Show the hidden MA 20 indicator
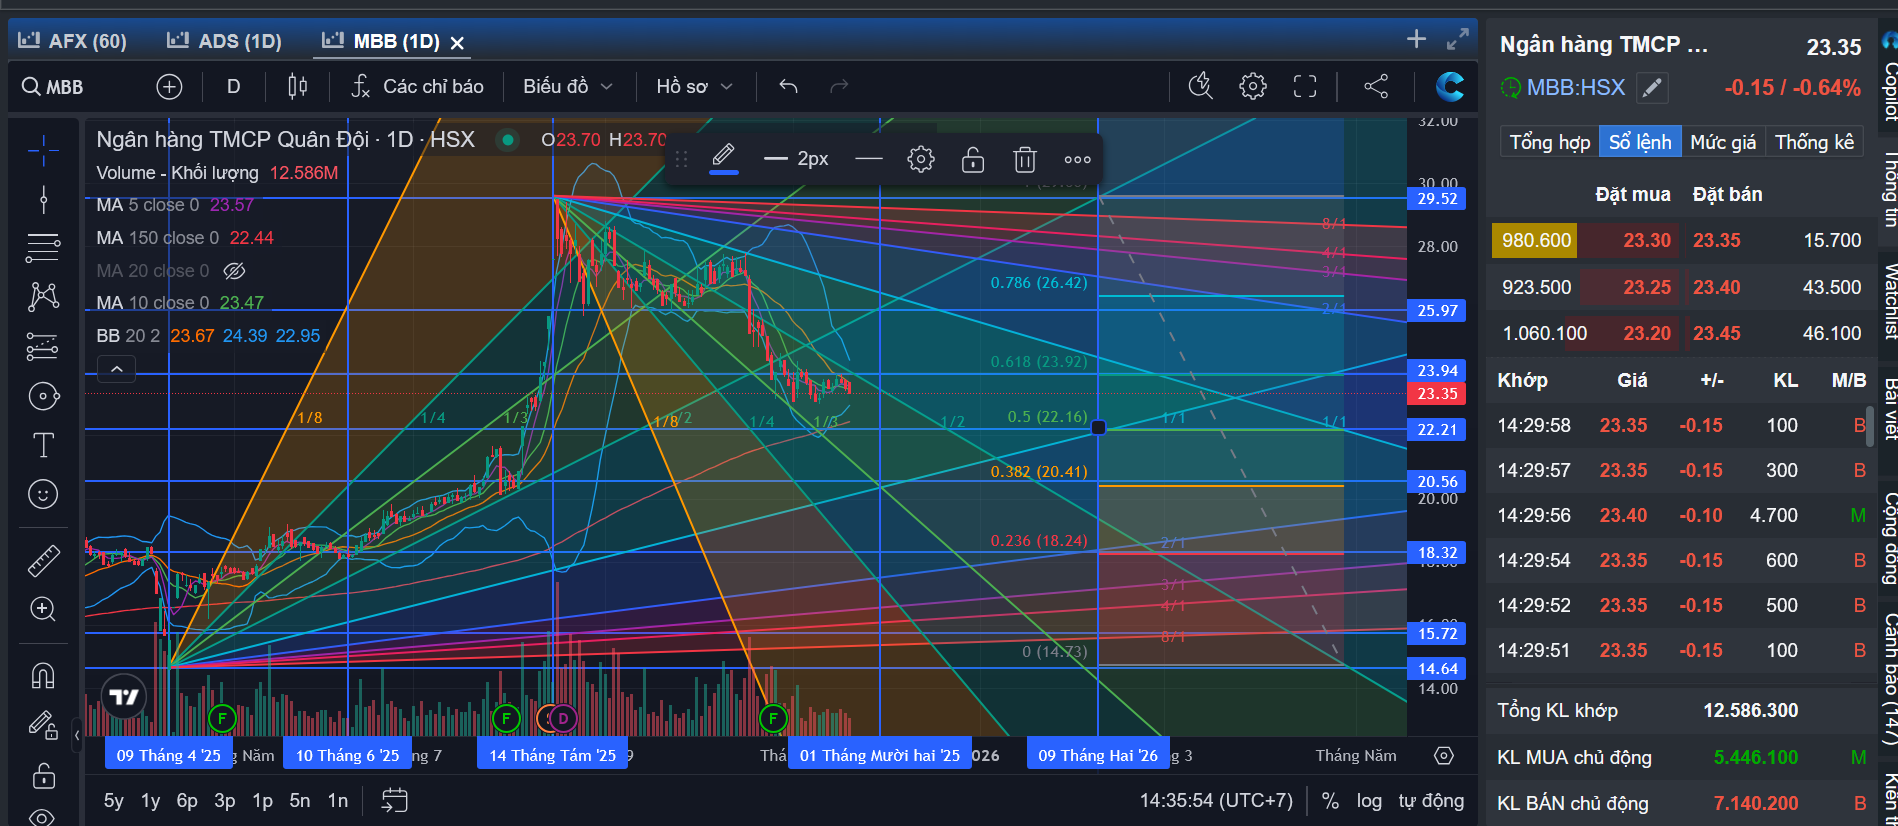The image size is (1898, 826). click(x=234, y=271)
